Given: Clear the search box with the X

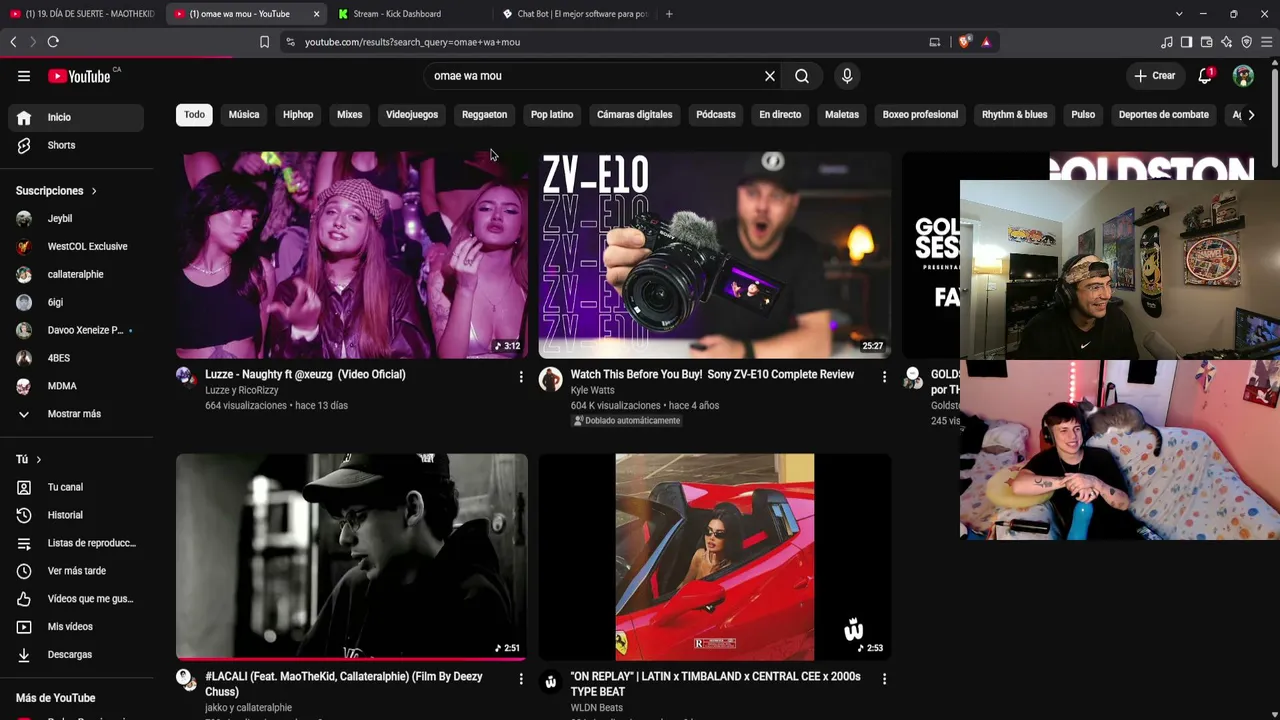Looking at the screenshot, I should tap(770, 76).
